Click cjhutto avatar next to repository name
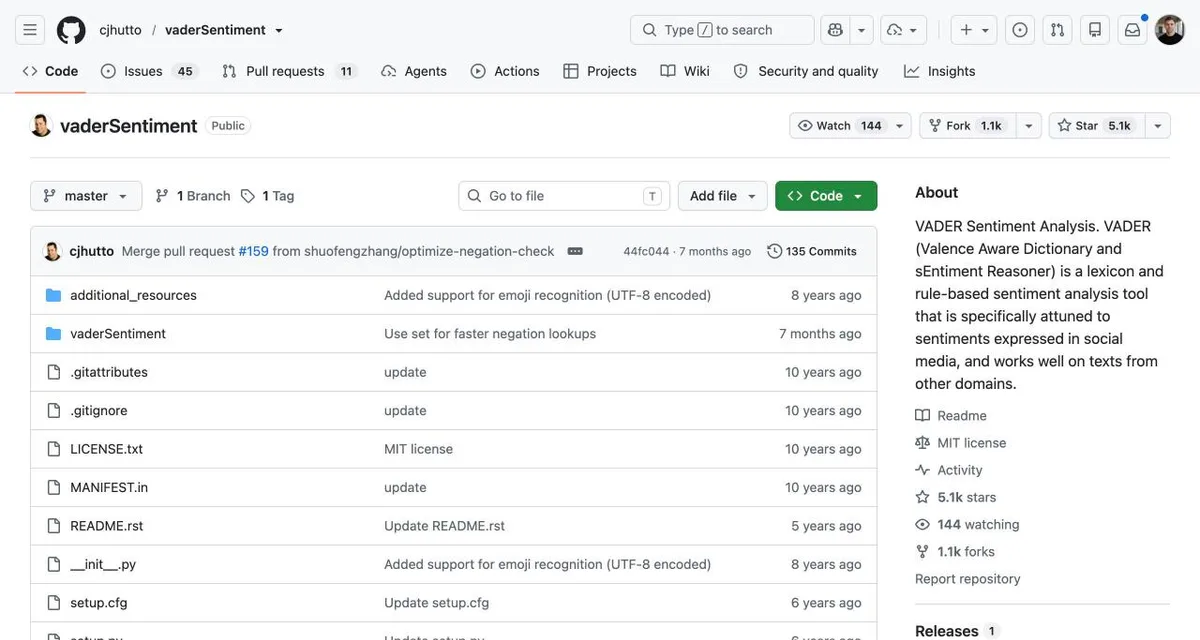1200x640 pixels. [x=41, y=126]
